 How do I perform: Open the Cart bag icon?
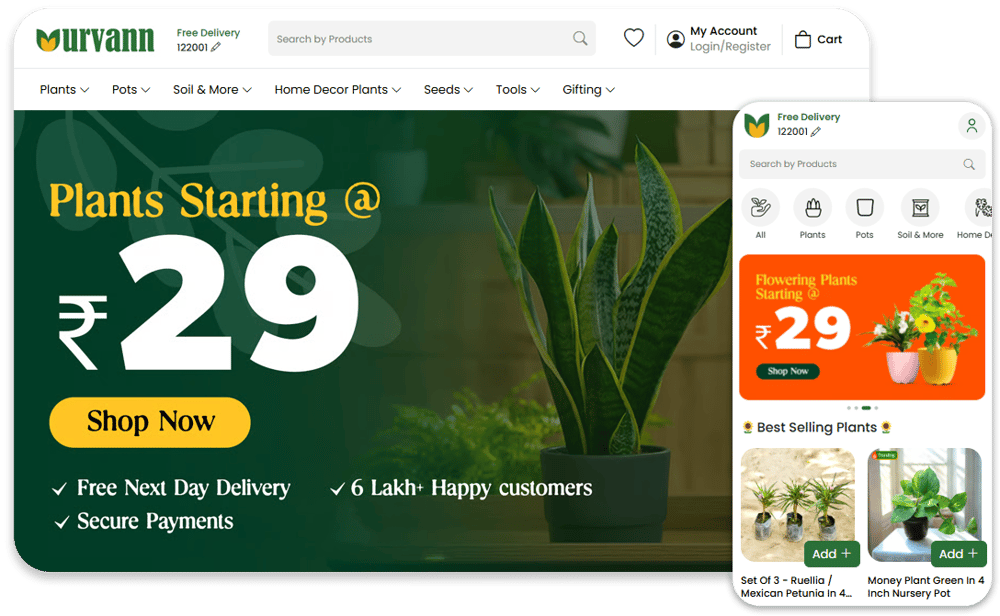[802, 40]
